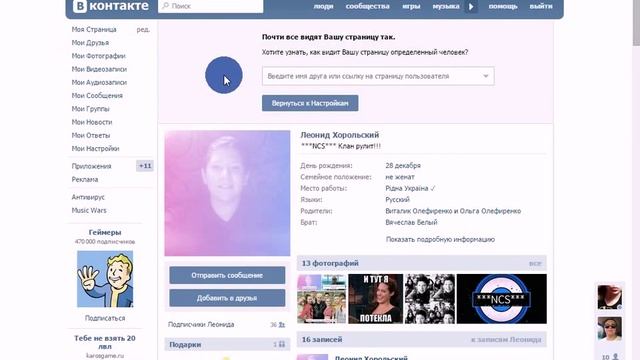Click Подписаться under Геймеры

105,318
